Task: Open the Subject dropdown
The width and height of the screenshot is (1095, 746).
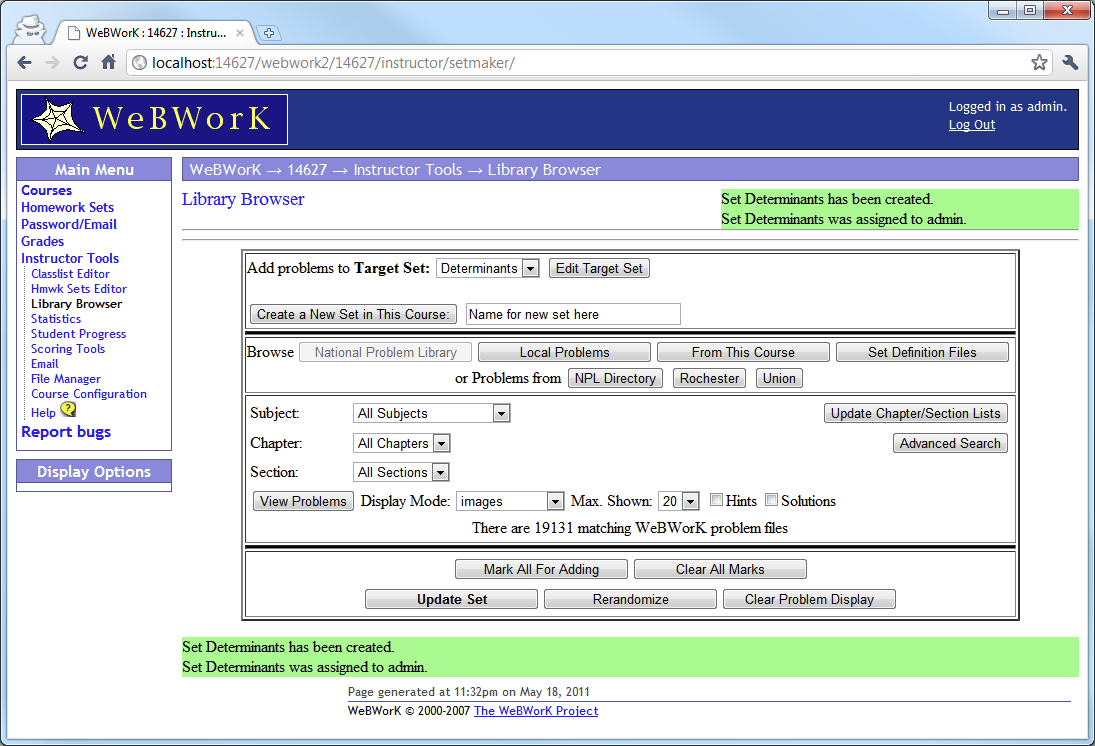Action: coord(432,414)
